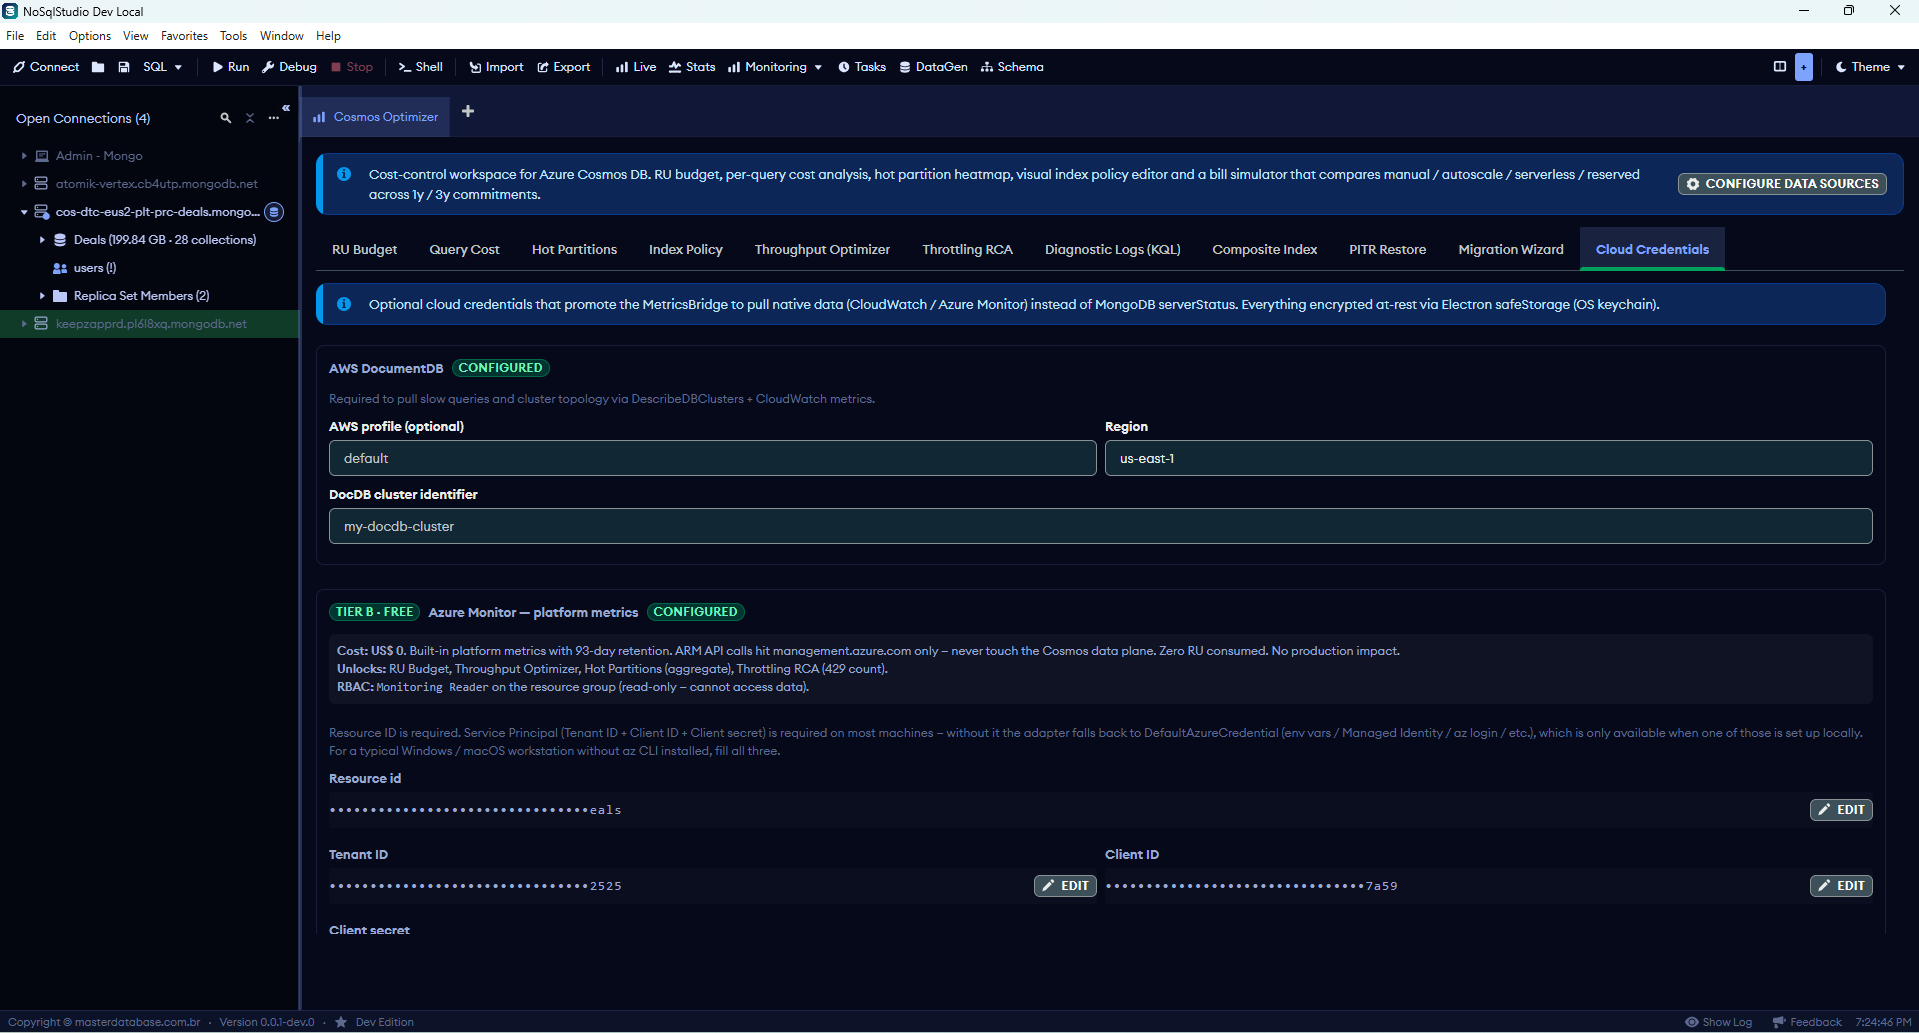This screenshot has height=1033, width=1919.
Task: Expand Replica Set Members folder
Action: click(42, 296)
